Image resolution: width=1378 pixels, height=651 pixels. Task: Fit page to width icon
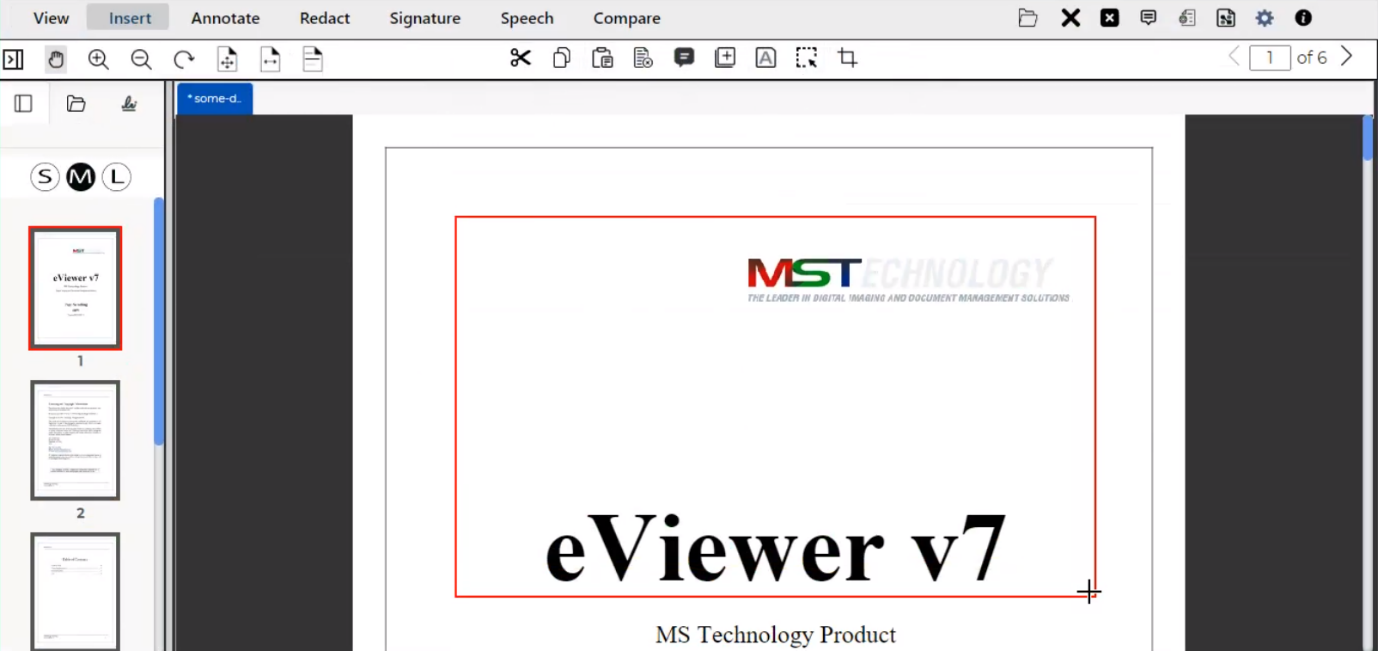[270, 59]
